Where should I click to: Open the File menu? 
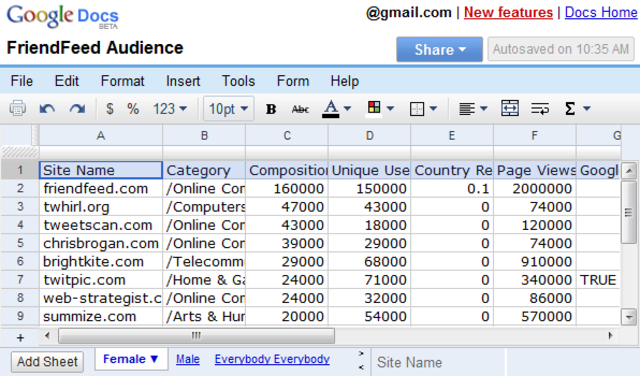tap(22, 81)
